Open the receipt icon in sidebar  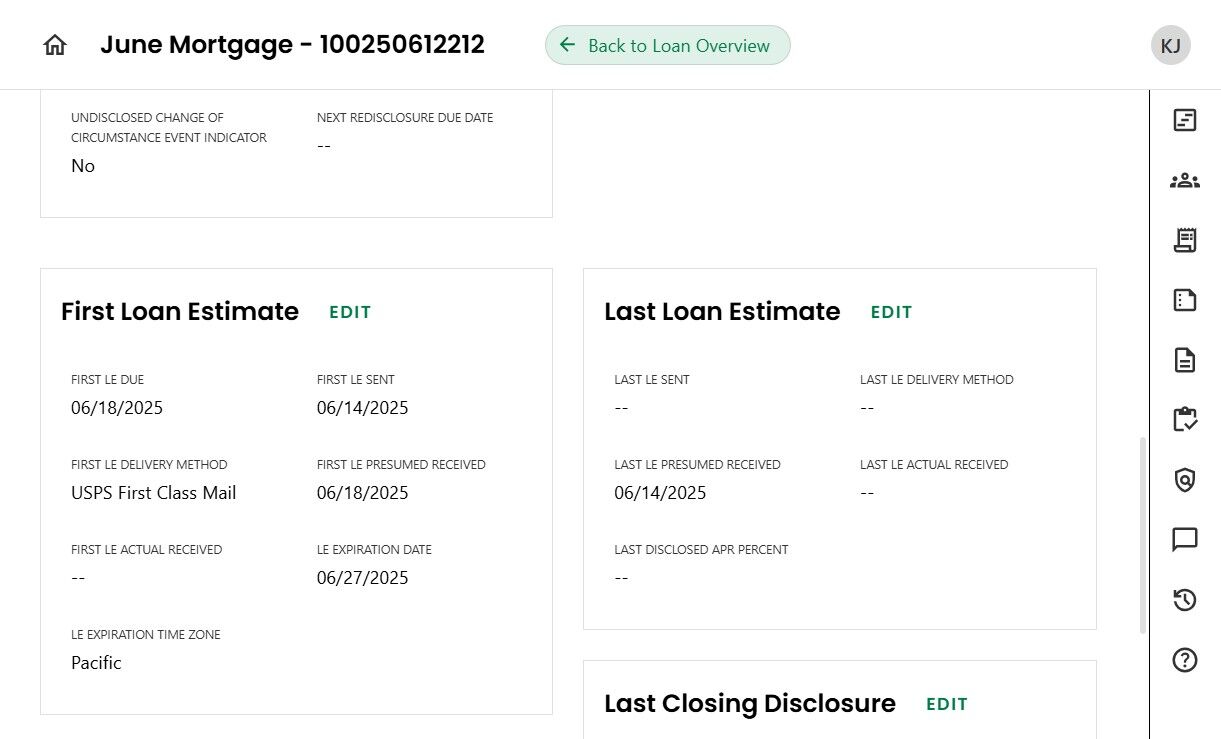(x=1184, y=240)
